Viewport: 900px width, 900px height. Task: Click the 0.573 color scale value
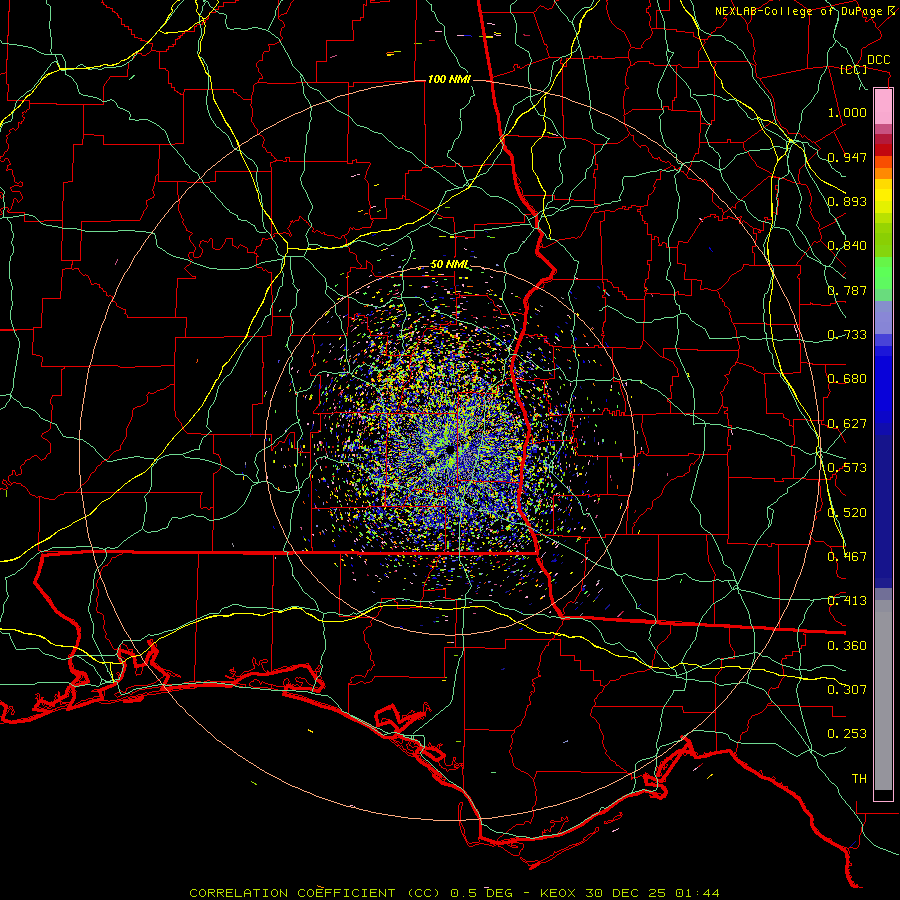pos(847,468)
